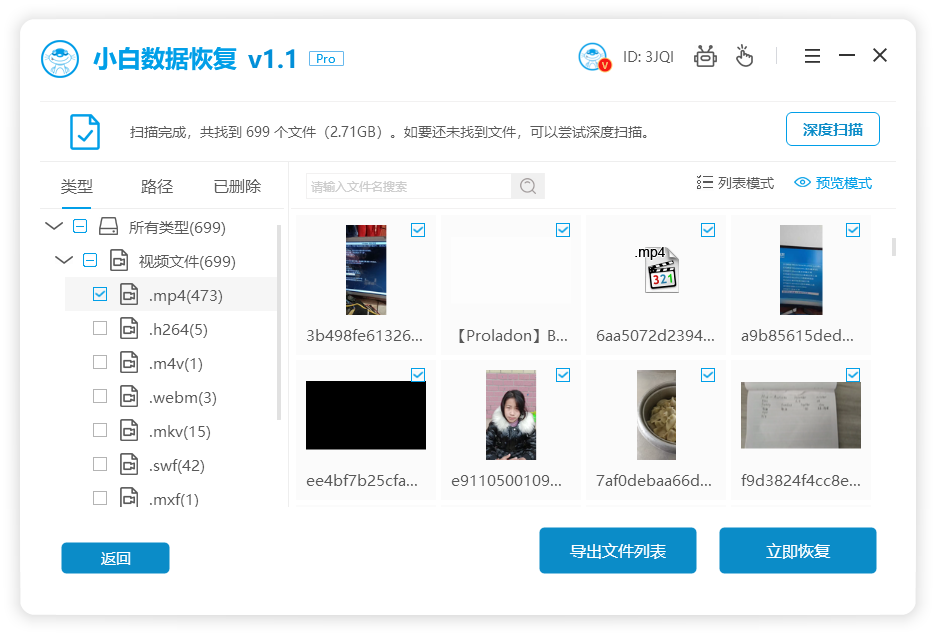This screenshot has height=636, width=936.
Task: Click the file icon beside .mxf(1)
Action: [129, 497]
